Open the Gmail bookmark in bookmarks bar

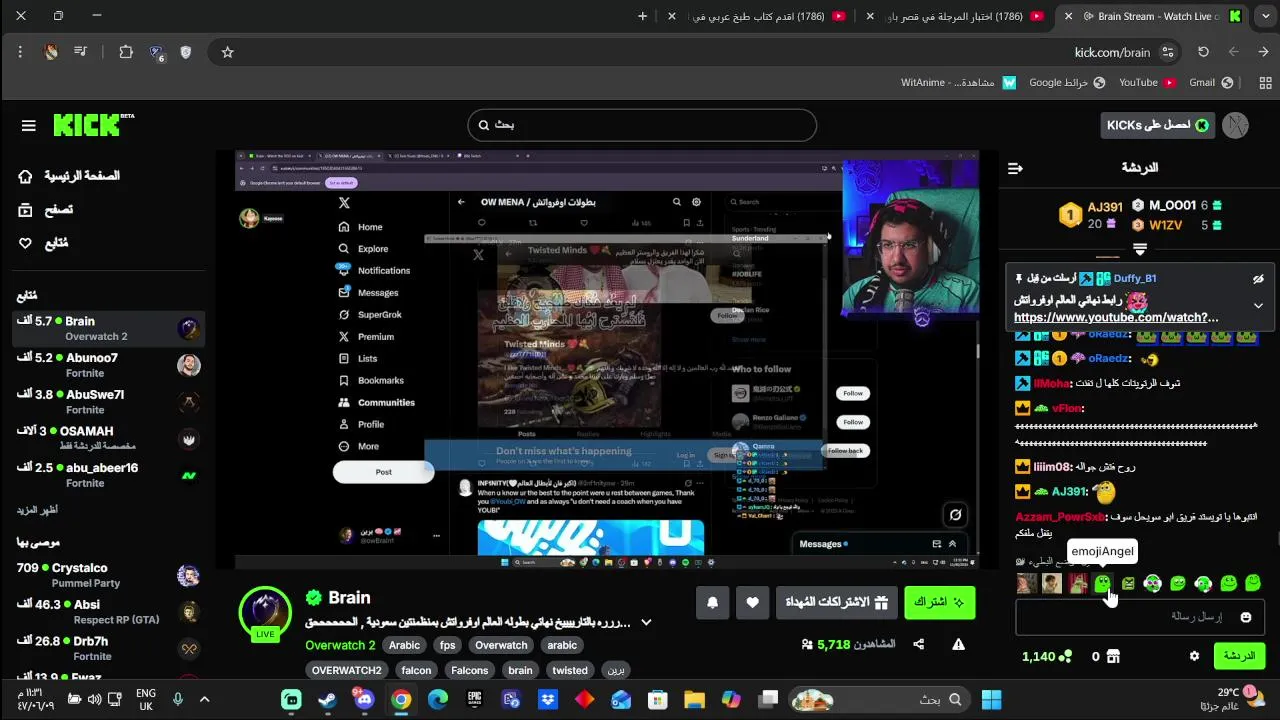point(1211,83)
